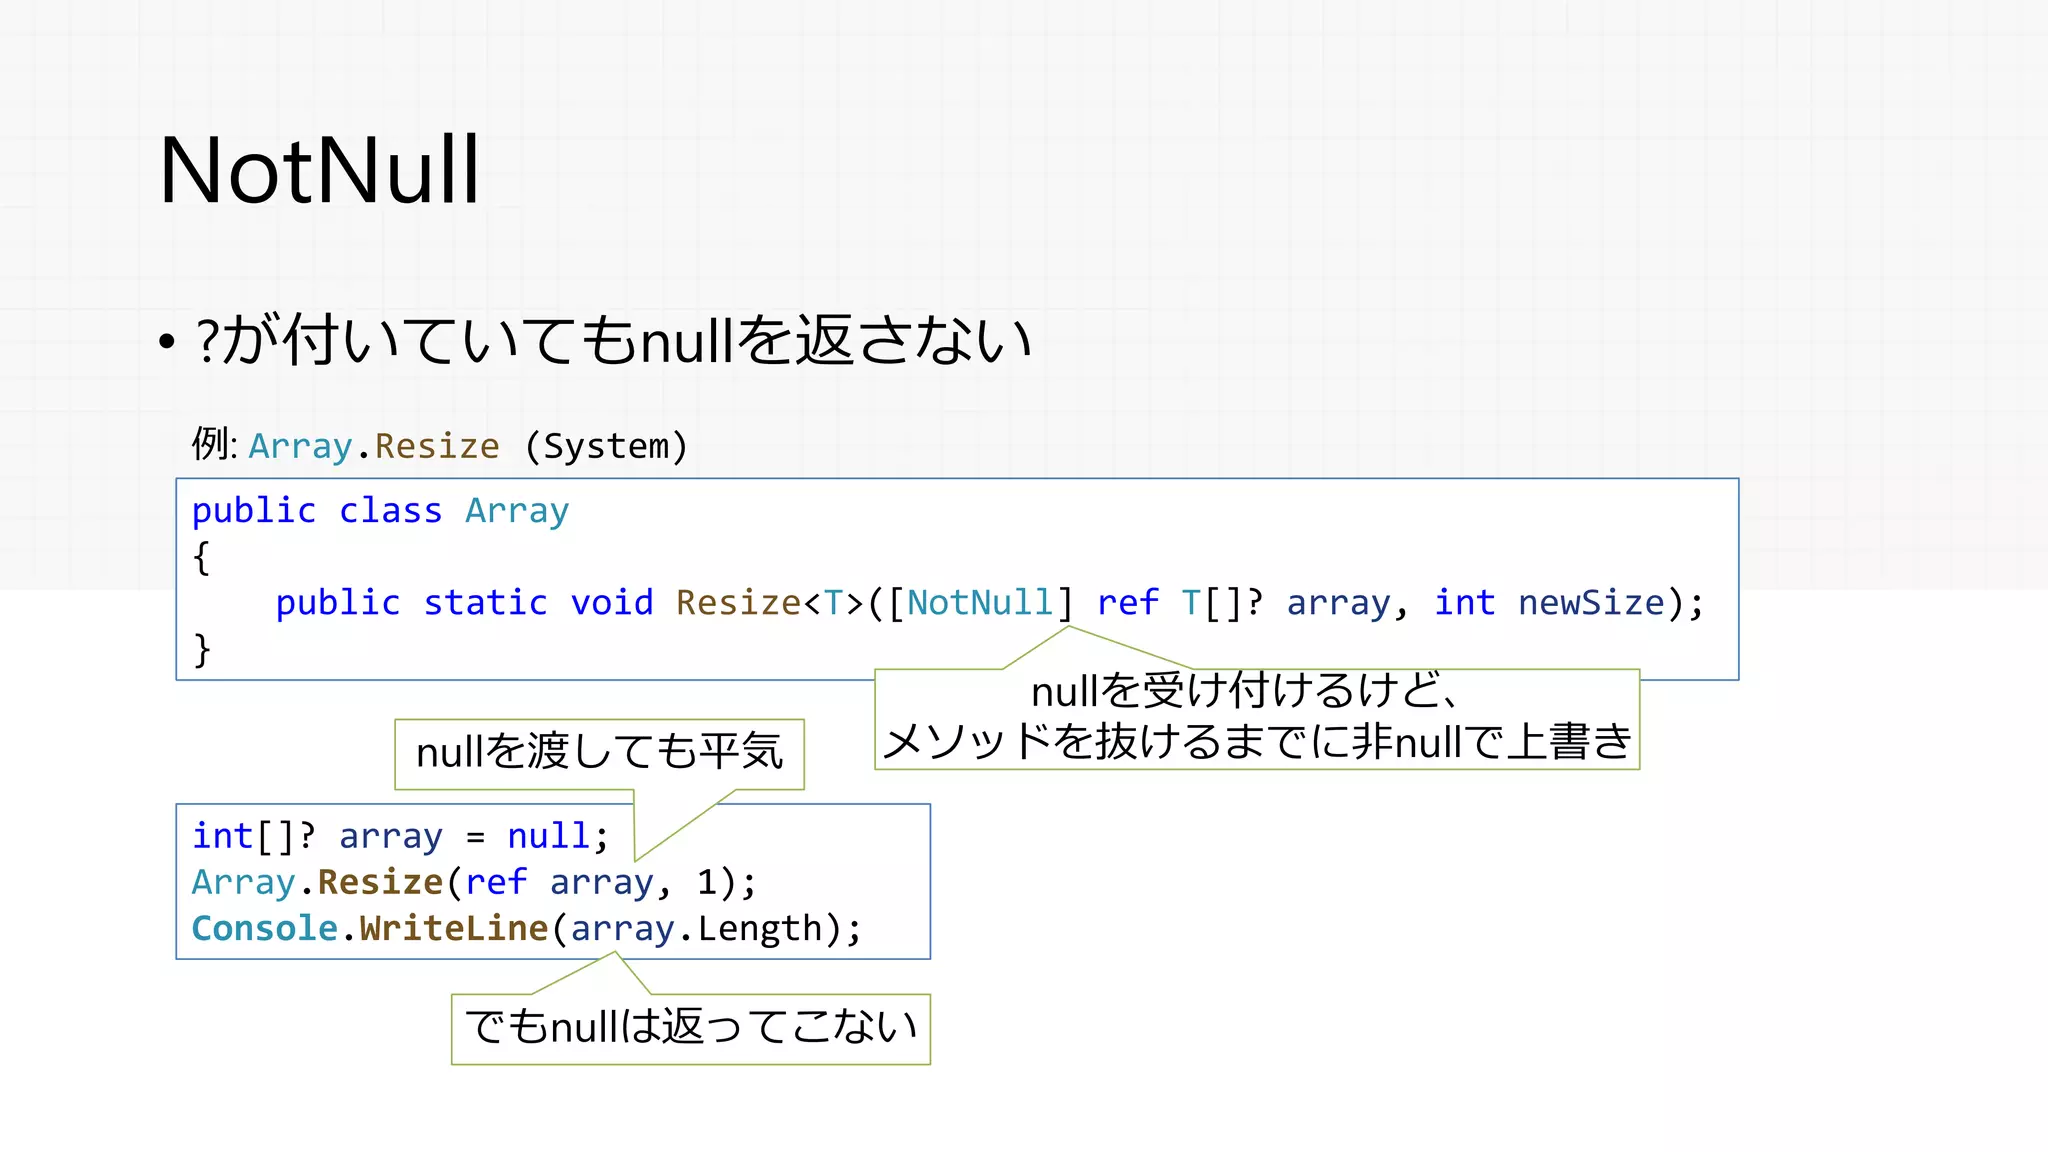Click callout "nullを受け付けるけど、" line

(x=1247, y=691)
